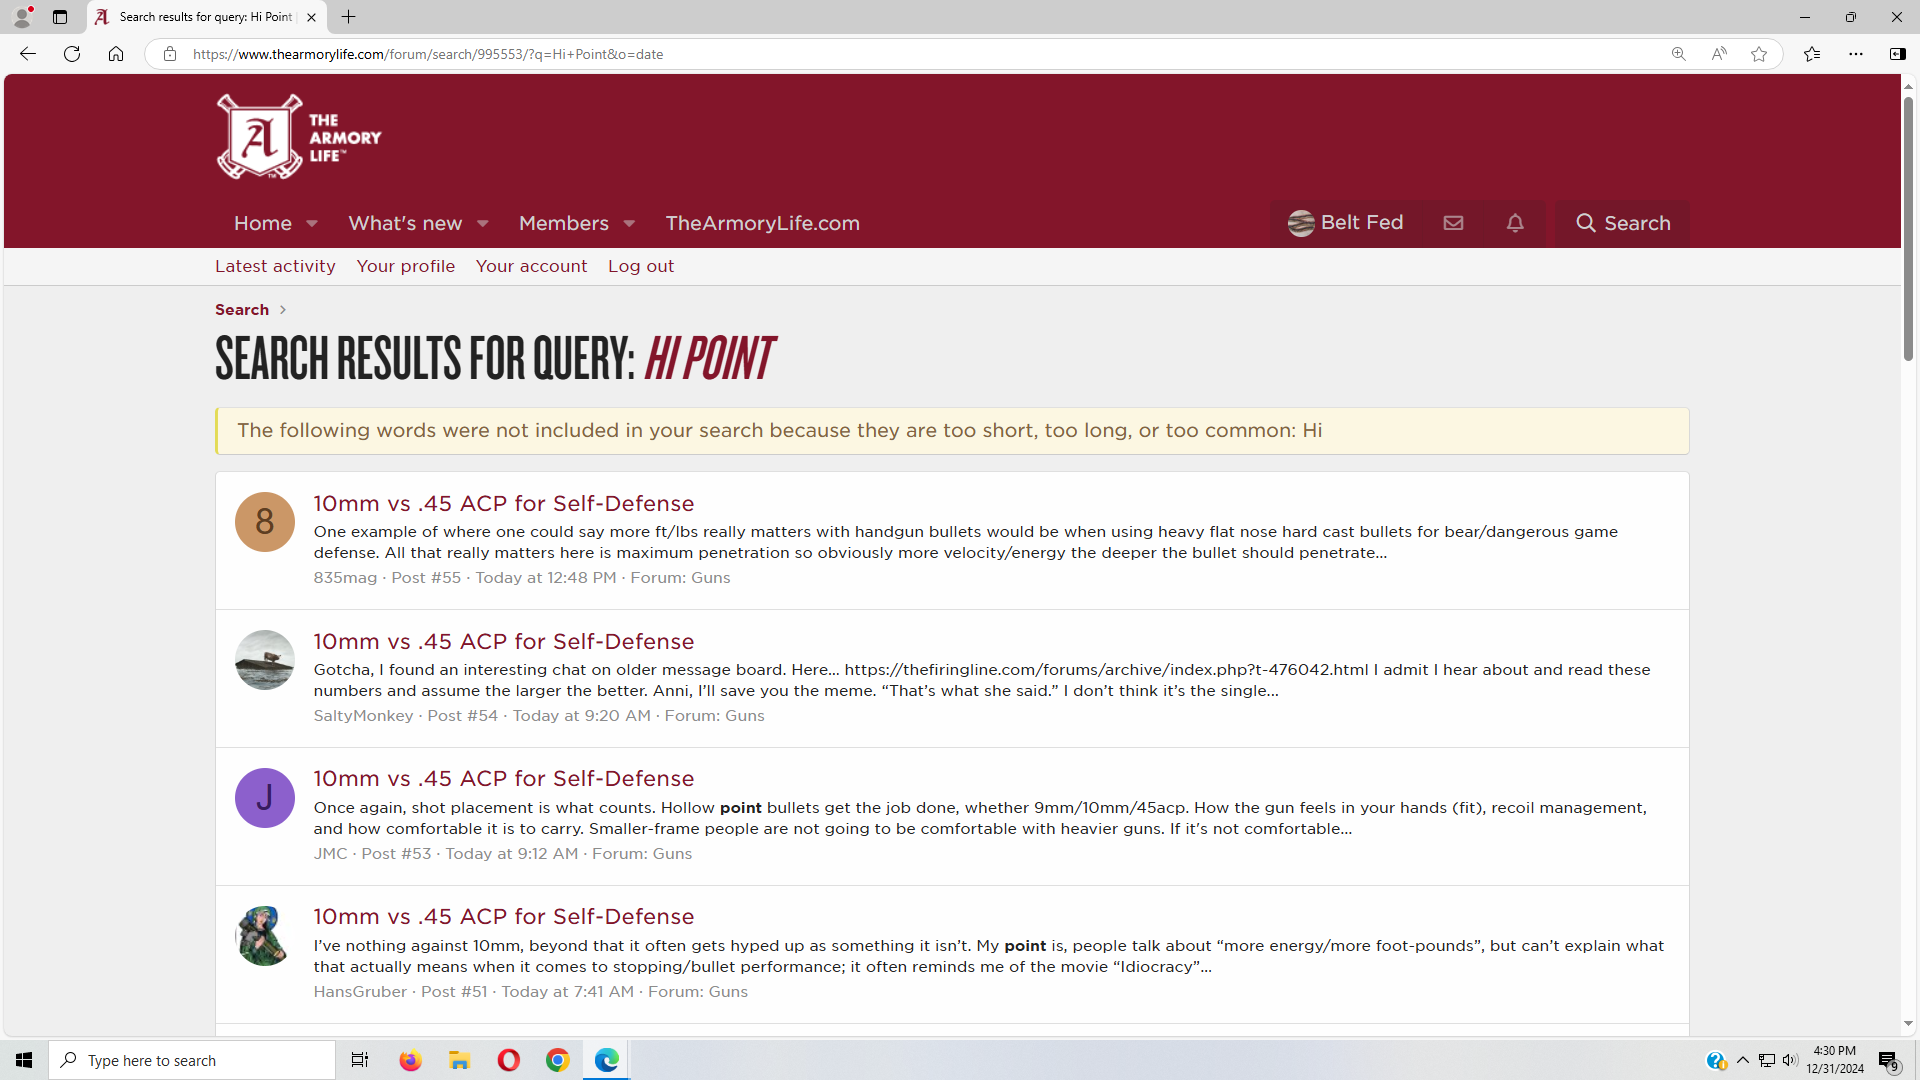
Task: Click the SaltyMonkey avatar thumbnail
Action: coord(264,660)
